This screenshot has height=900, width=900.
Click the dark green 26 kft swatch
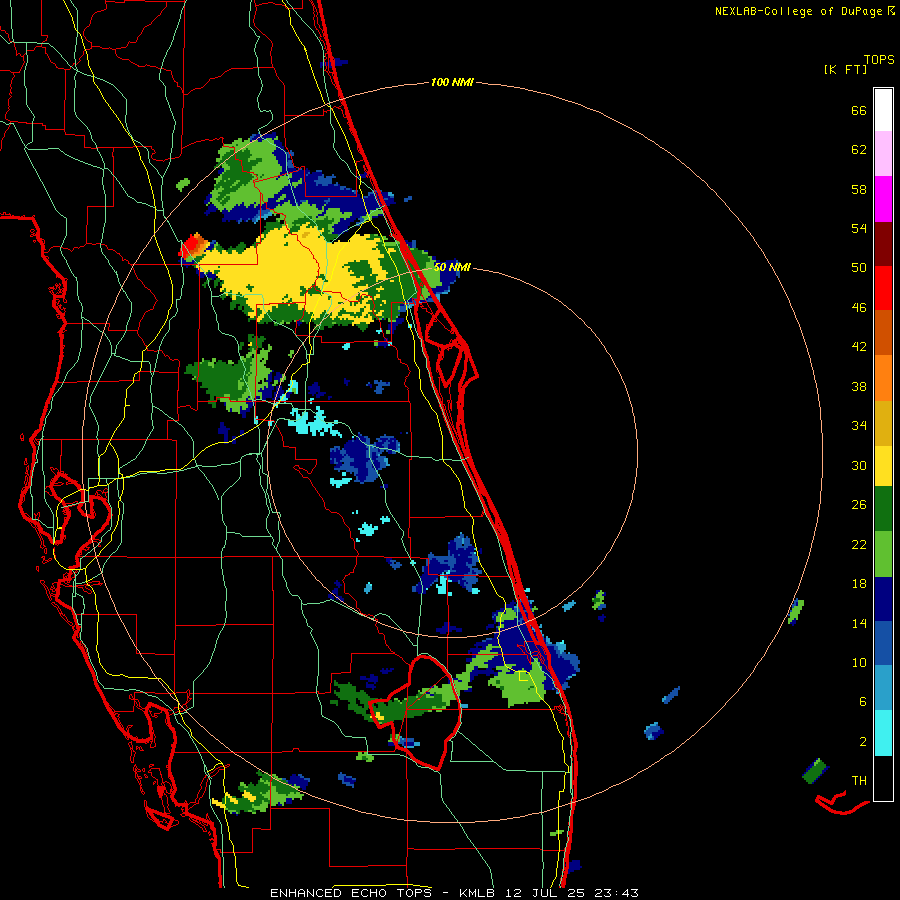point(883,509)
